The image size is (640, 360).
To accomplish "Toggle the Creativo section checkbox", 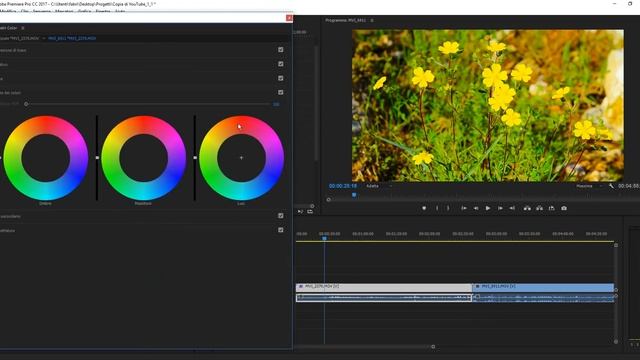I will pos(280,64).
